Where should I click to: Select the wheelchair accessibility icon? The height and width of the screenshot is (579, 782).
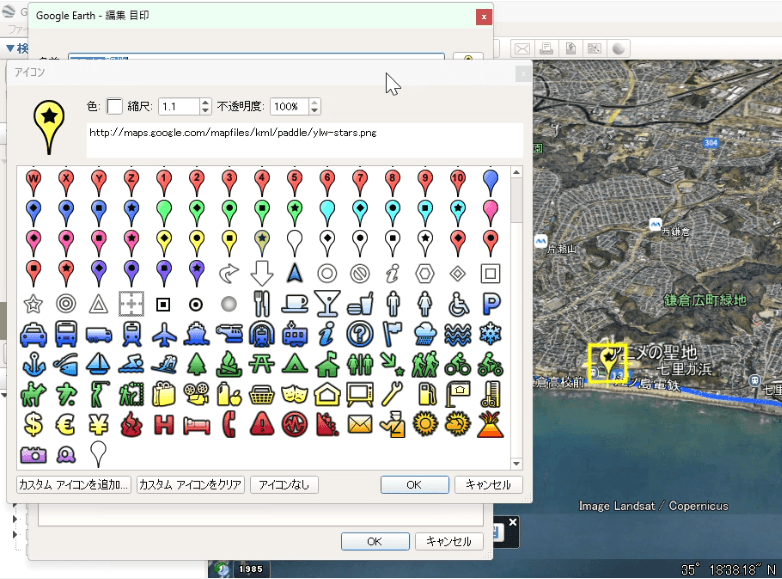(457, 303)
